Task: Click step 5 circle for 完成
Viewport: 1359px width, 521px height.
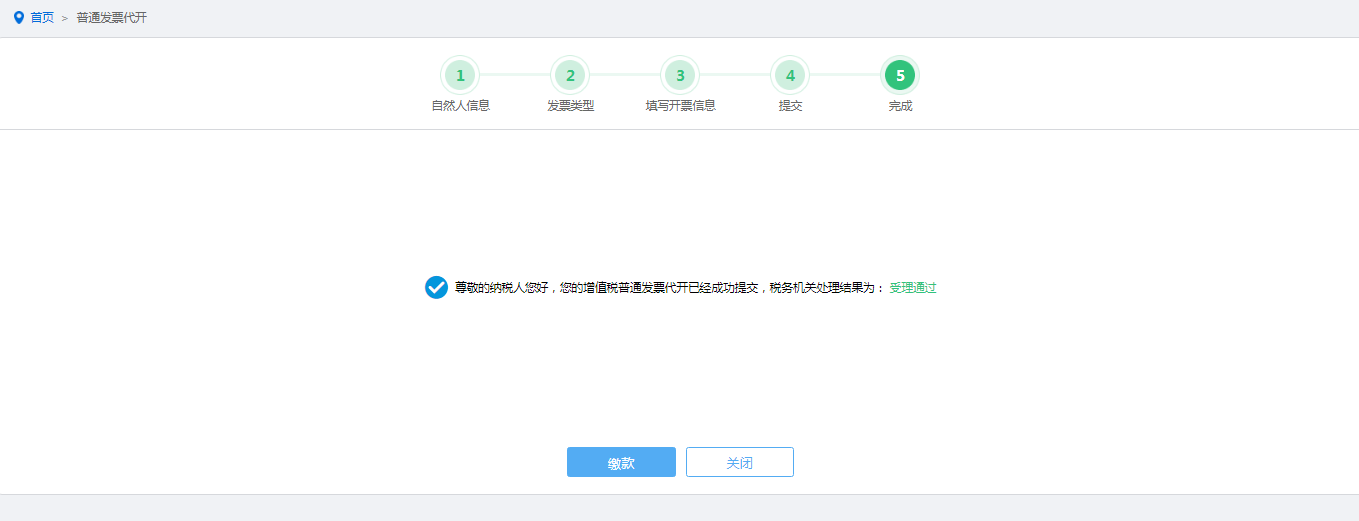Action: (x=900, y=75)
